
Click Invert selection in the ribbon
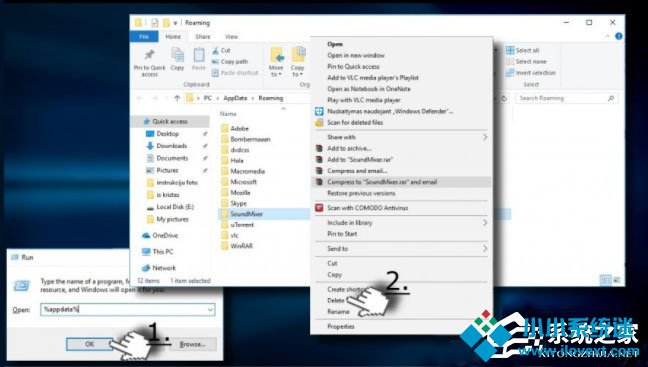[x=531, y=73]
